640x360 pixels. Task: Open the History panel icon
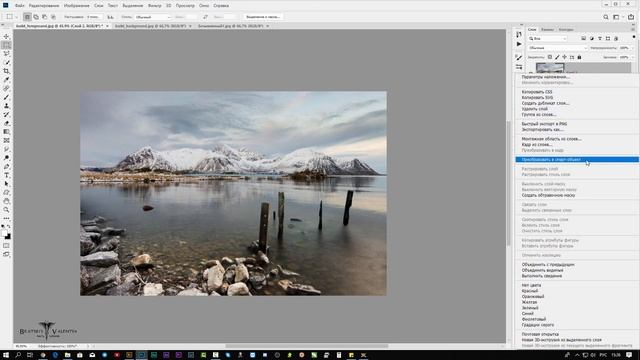point(519,35)
